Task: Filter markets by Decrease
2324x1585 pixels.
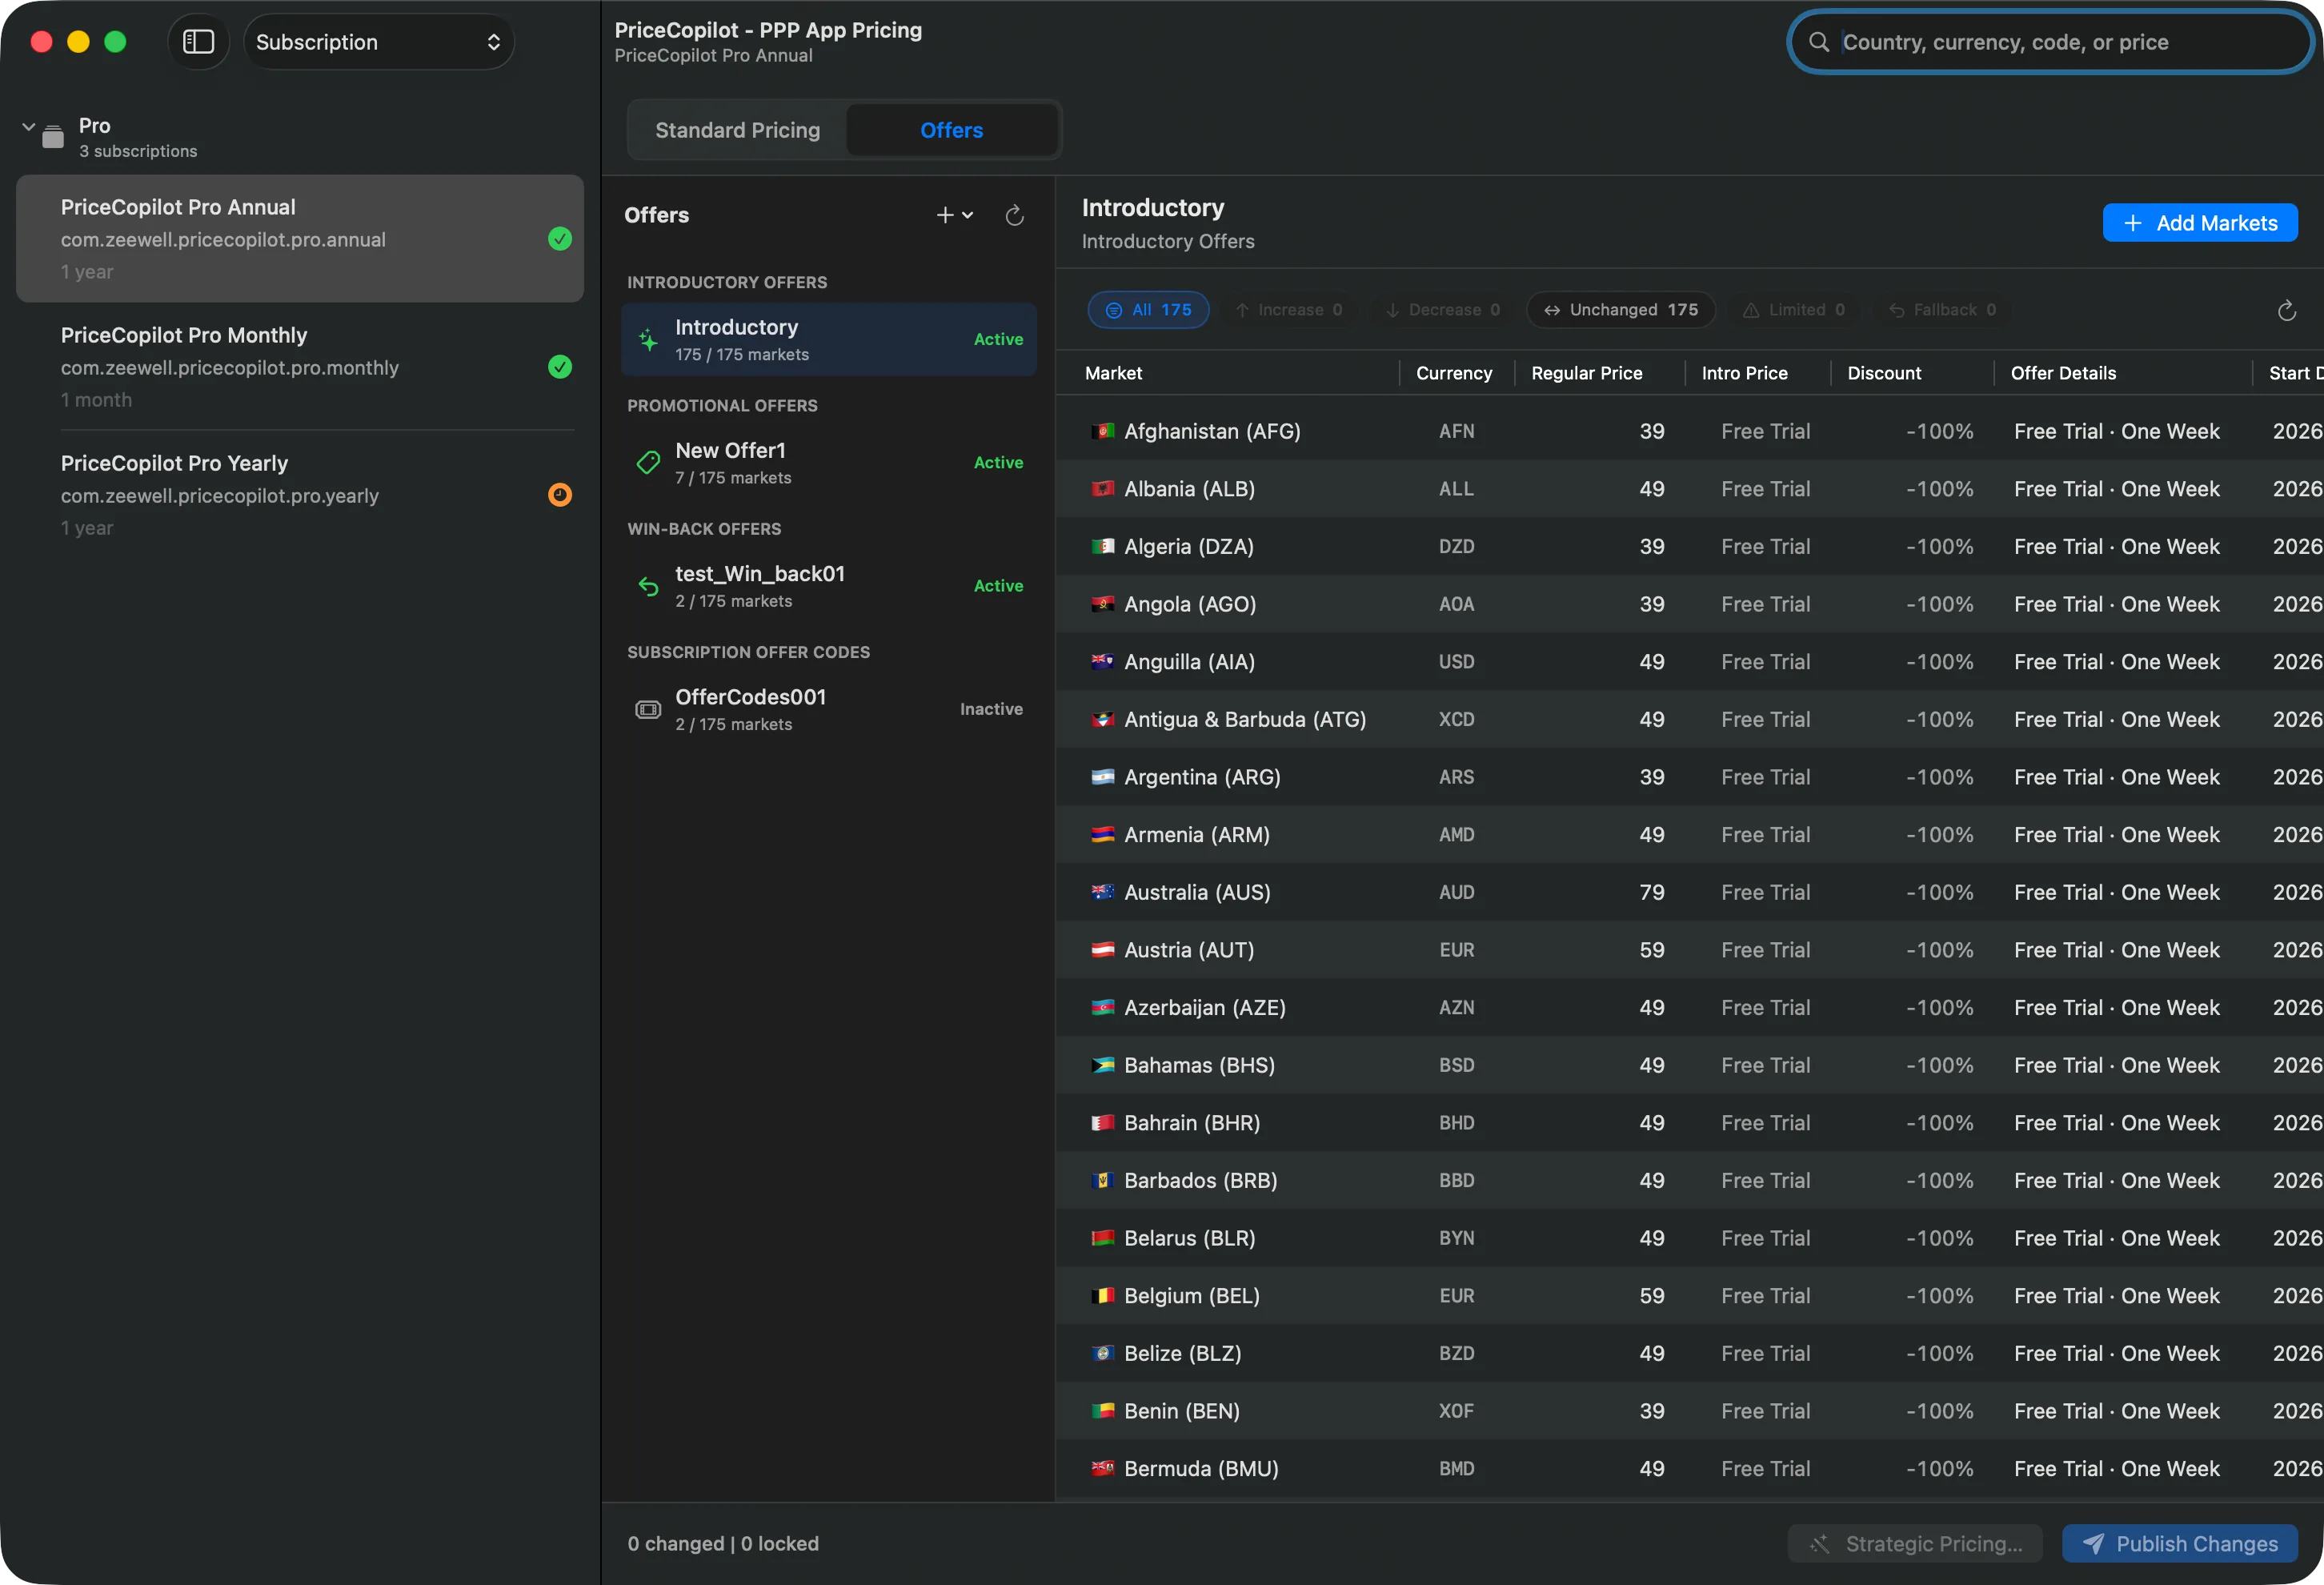Action: [x=1443, y=310]
